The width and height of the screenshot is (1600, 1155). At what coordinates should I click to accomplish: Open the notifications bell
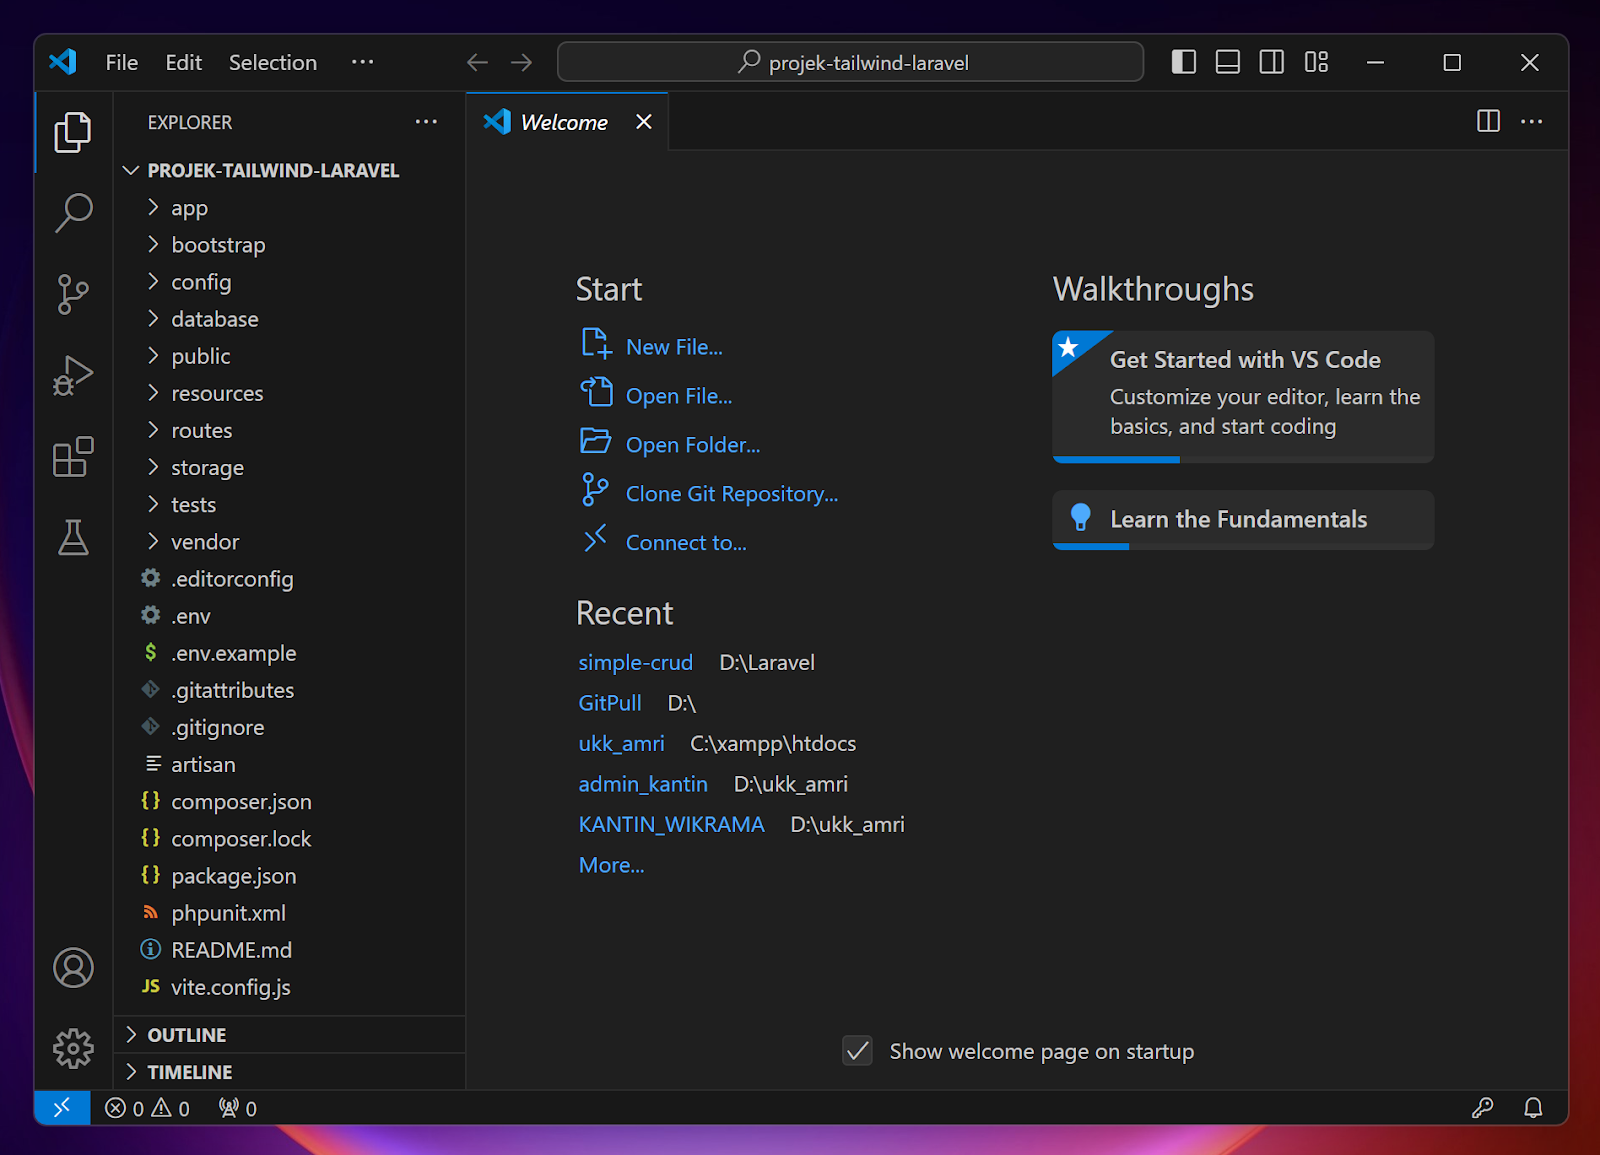[x=1533, y=1107]
